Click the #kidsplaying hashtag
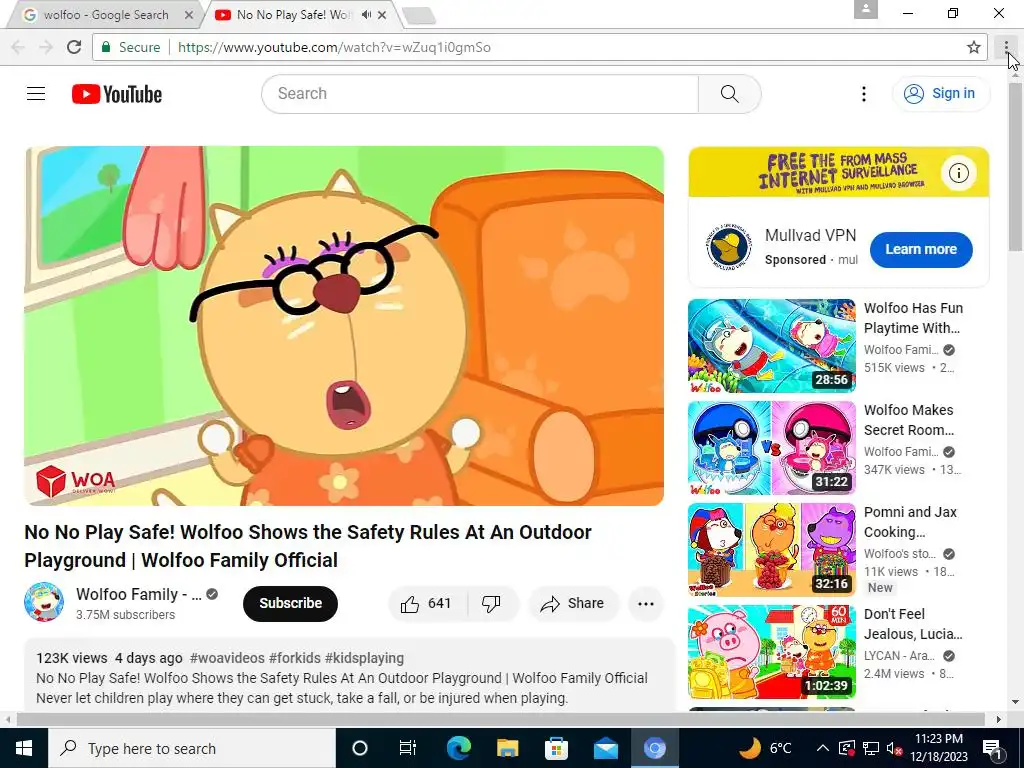Image resolution: width=1024 pixels, height=768 pixels. point(364,658)
